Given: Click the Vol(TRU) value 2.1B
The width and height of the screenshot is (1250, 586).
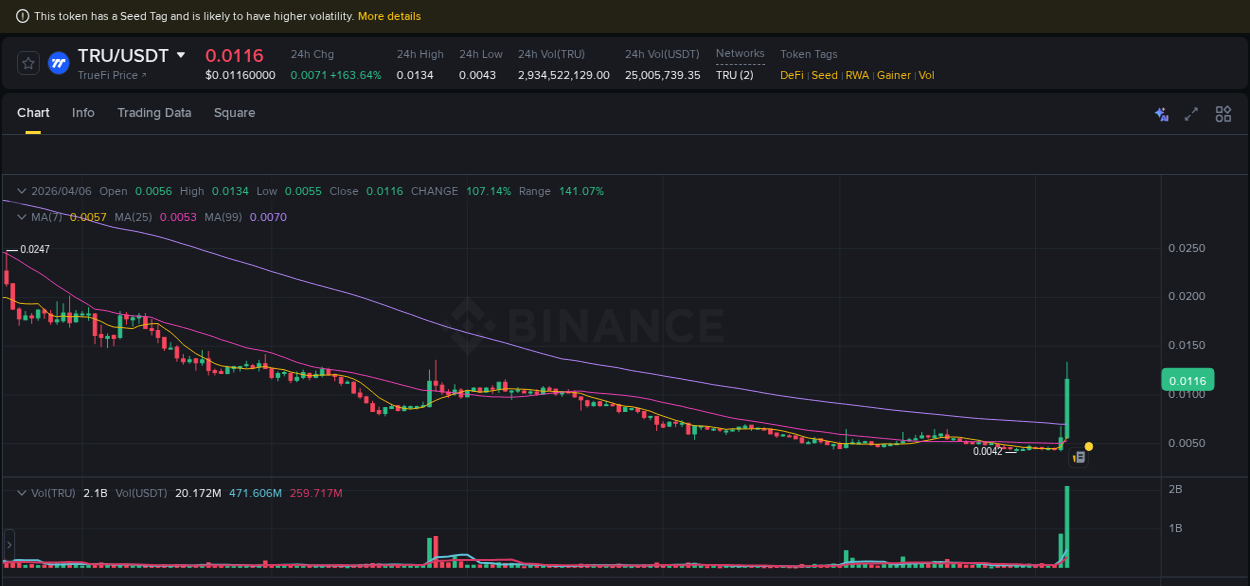Looking at the screenshot, I should (x=95, y=493).
